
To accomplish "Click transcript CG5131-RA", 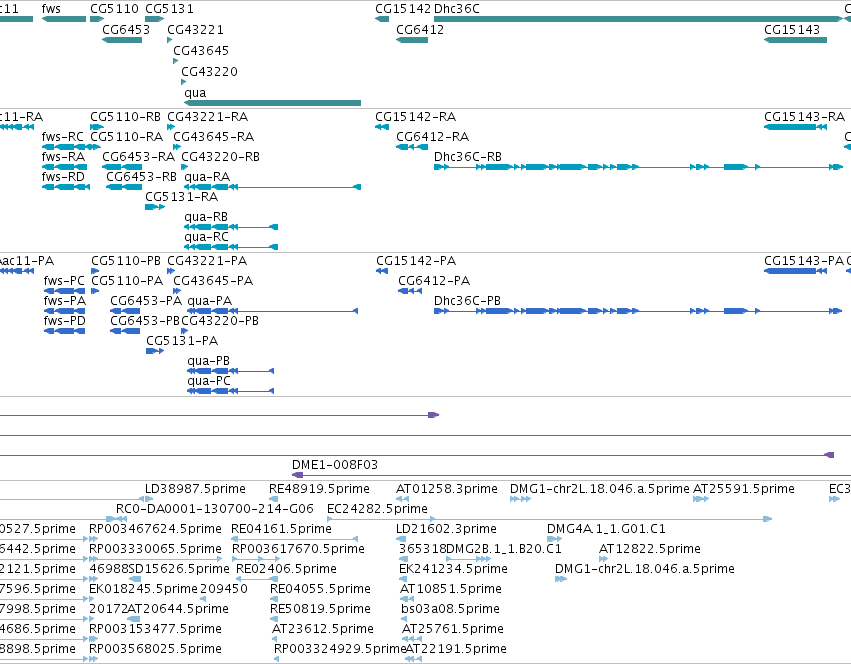I will pyautogui.click(x=155, y=207).
